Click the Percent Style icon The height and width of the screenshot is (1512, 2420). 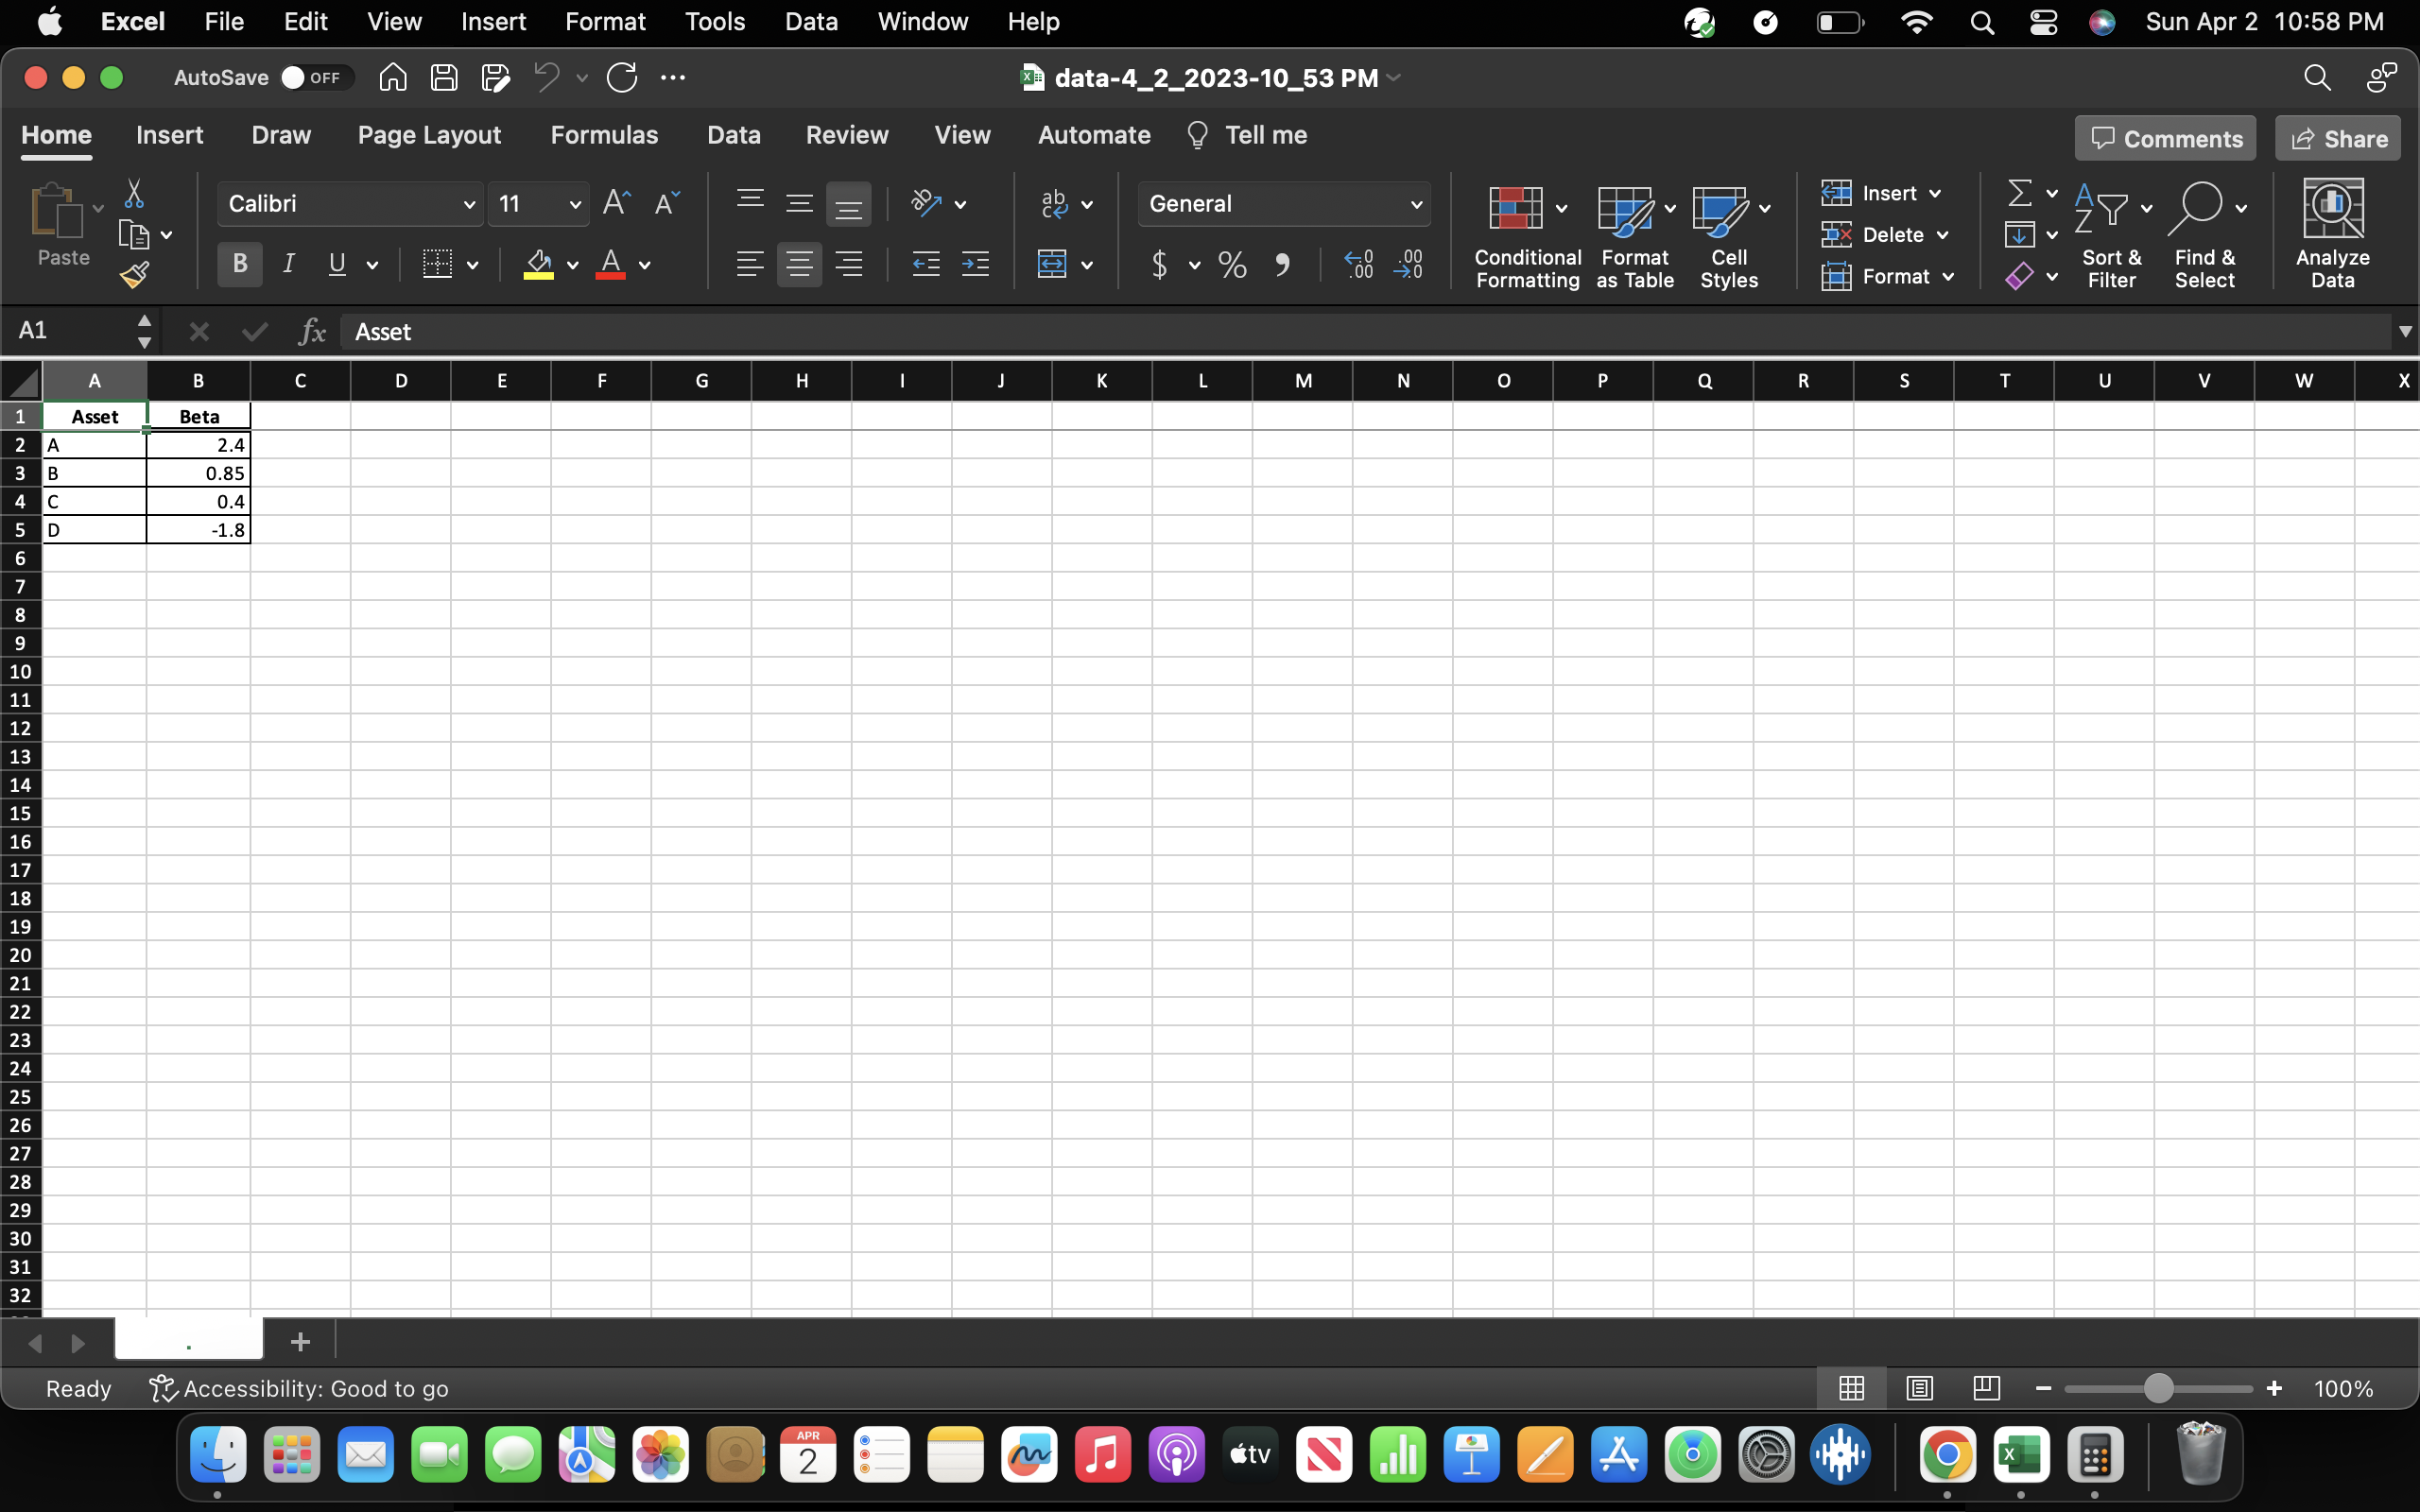[x=1231, y=264]
